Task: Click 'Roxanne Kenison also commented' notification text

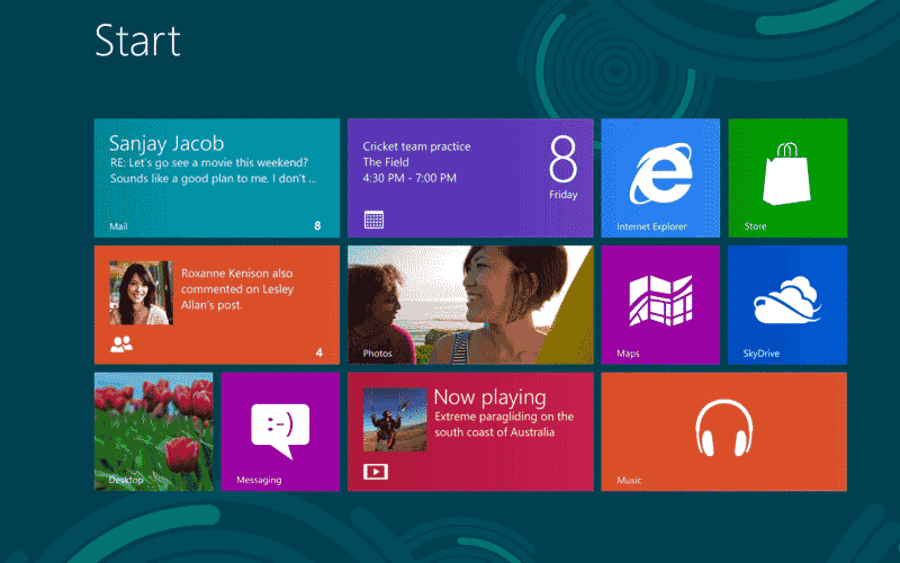Action: click(x=237, y=289)
